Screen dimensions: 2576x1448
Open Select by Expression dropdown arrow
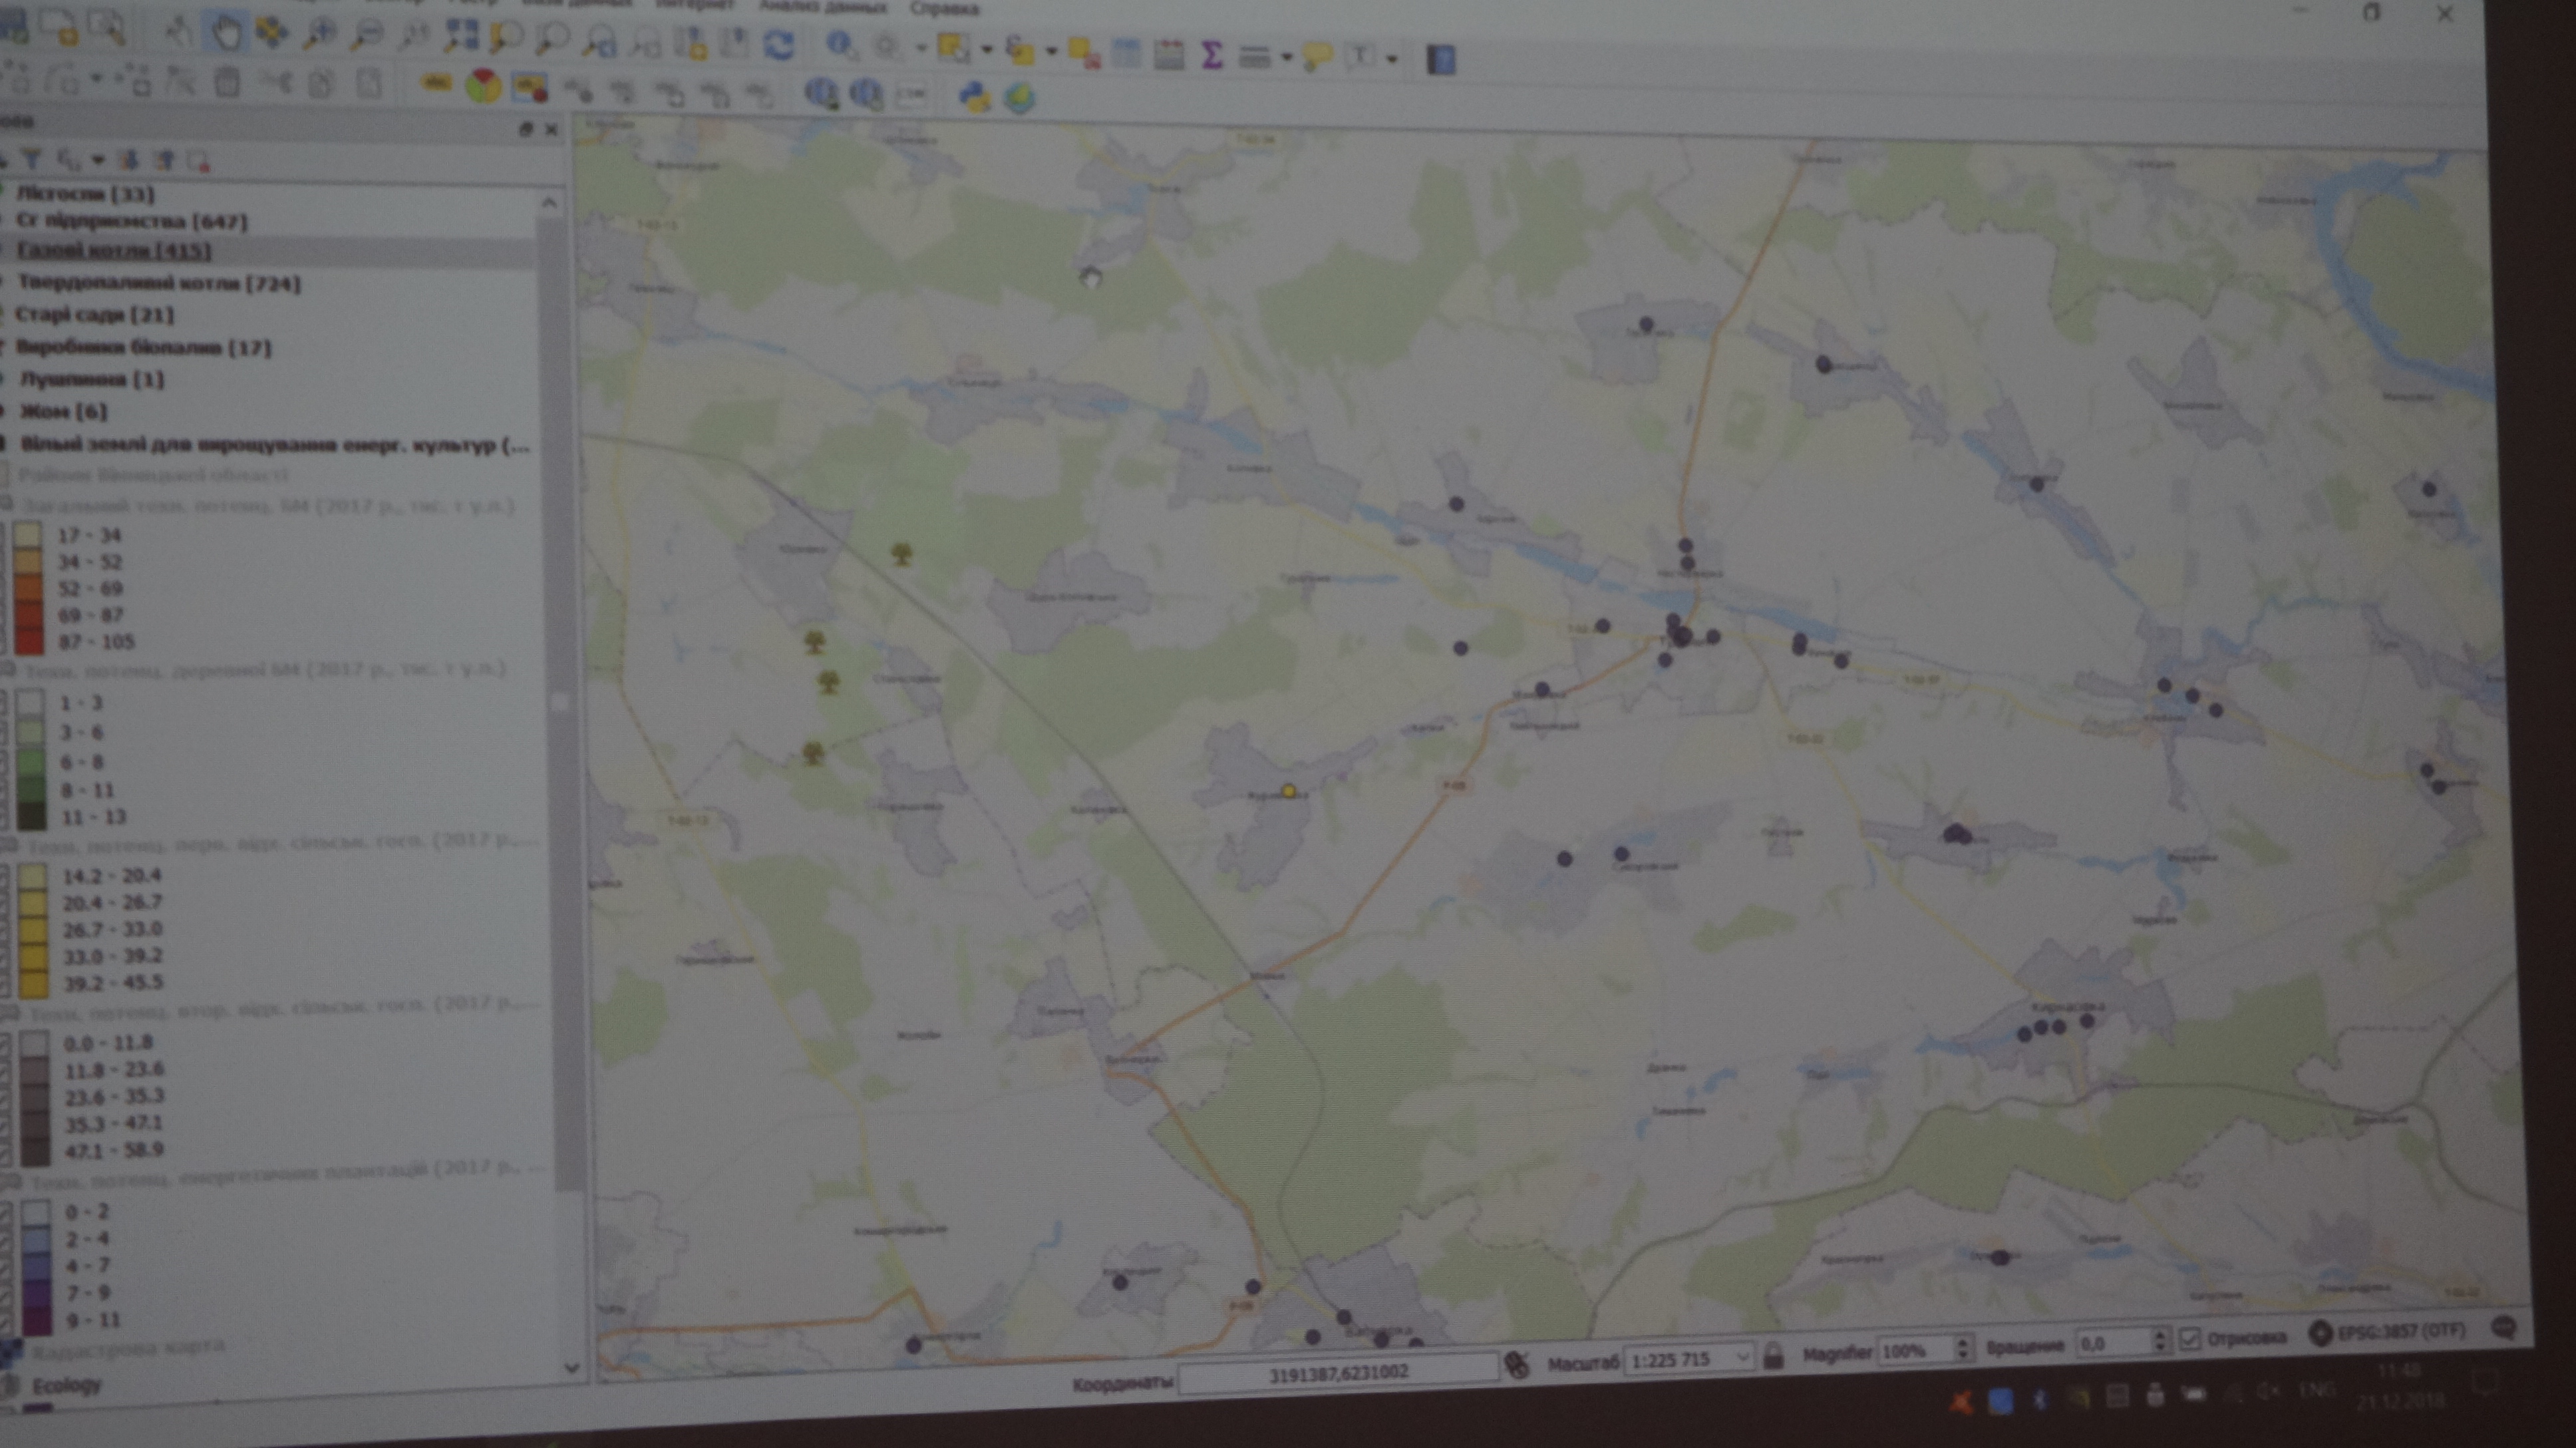pos(1051,51)
